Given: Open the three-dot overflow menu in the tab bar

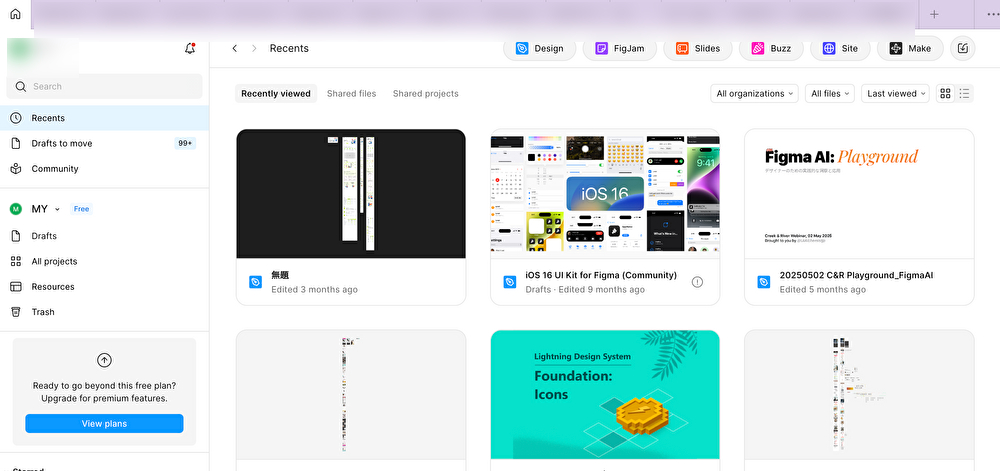Looking at the screenshot, I should click(993, 14).
